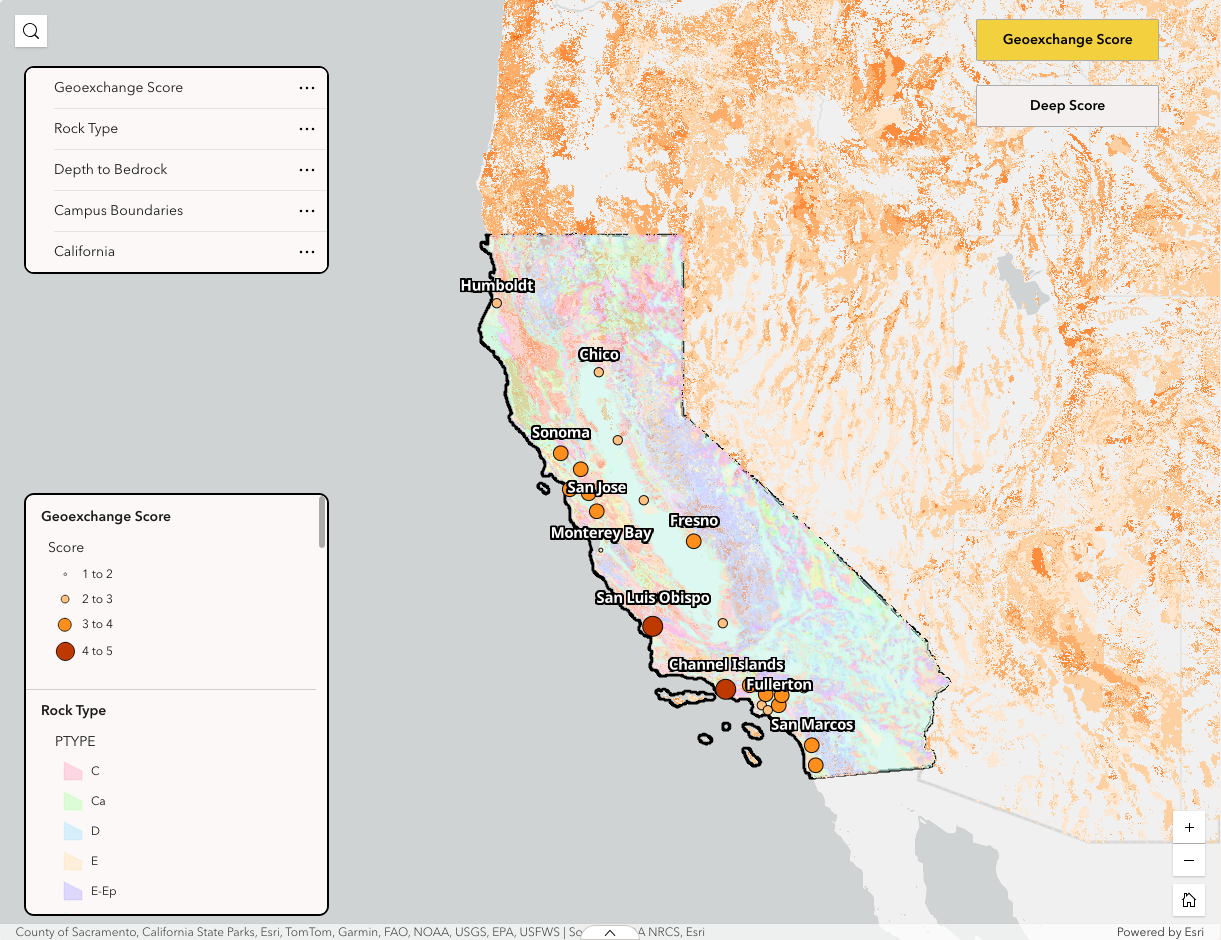Viewport: 1221px width, 940px height.
Task: Zoom out with the minus button
Action: point(1189,860)
